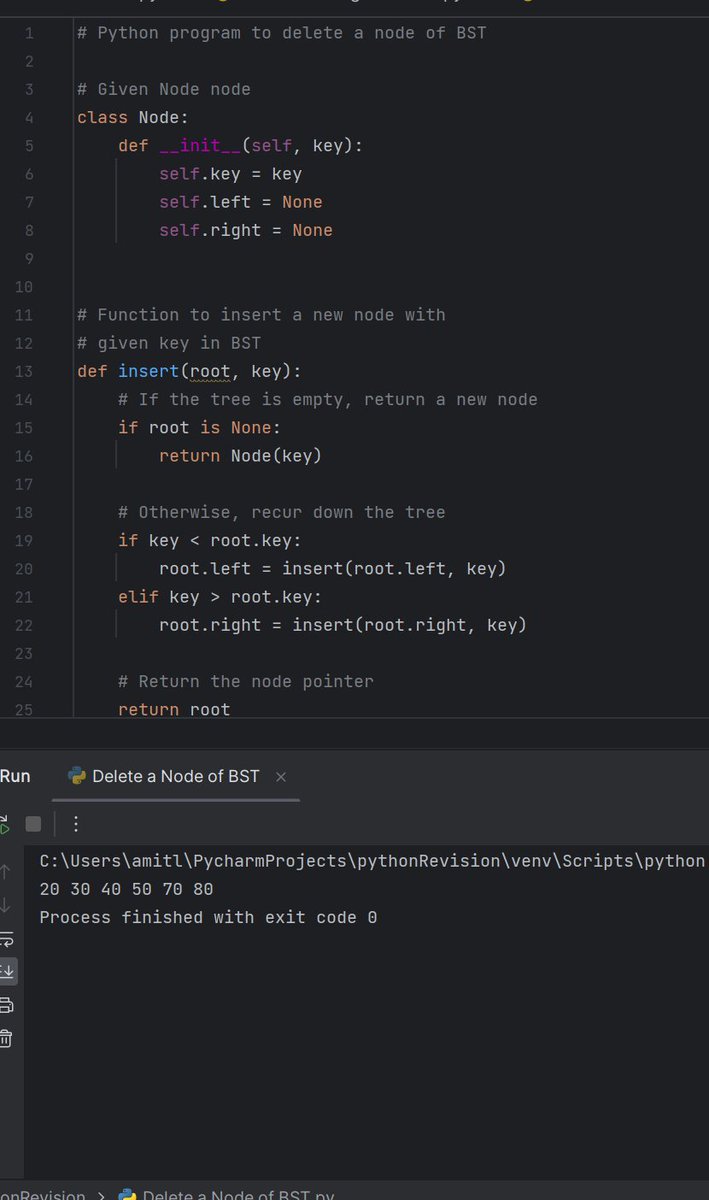Click the underlined root parameter in insert

tap(209, 371)
